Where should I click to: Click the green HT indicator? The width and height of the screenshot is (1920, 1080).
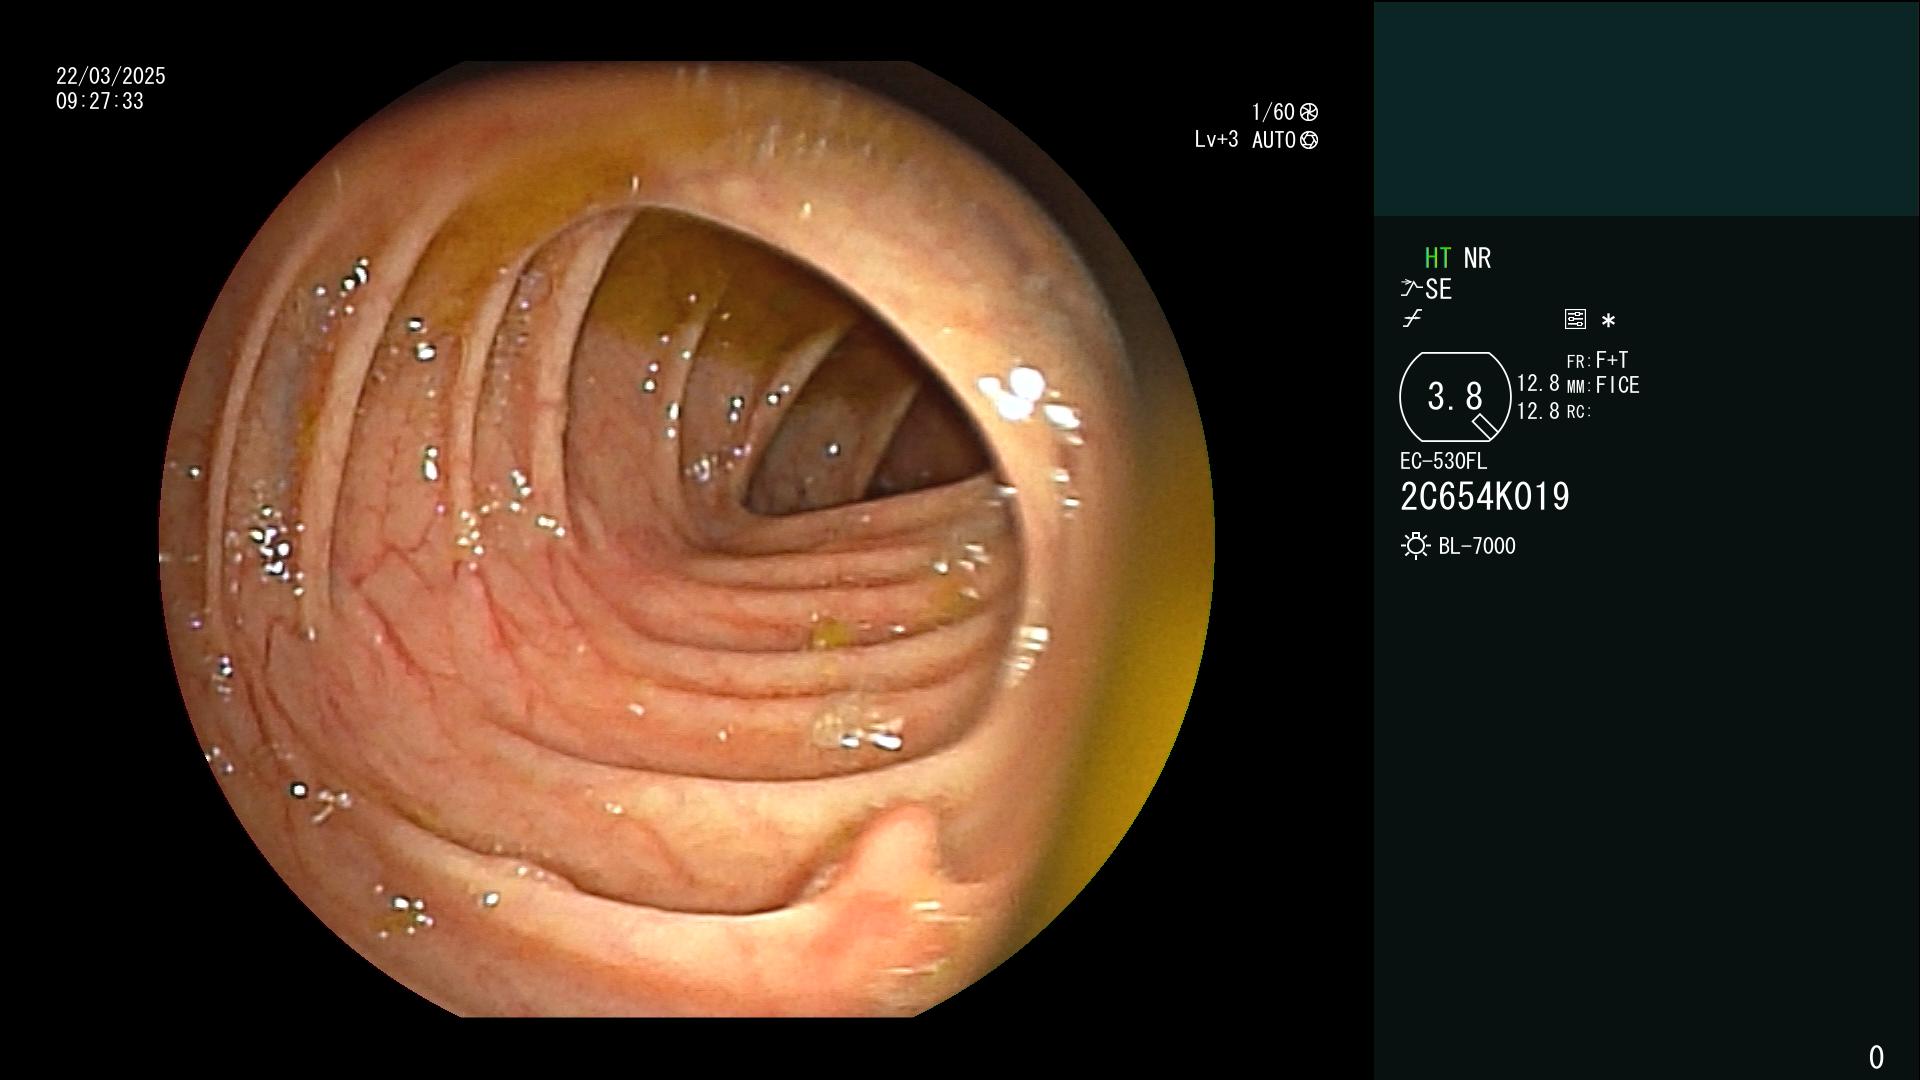pyautogui.click(x=1437, y=258)
